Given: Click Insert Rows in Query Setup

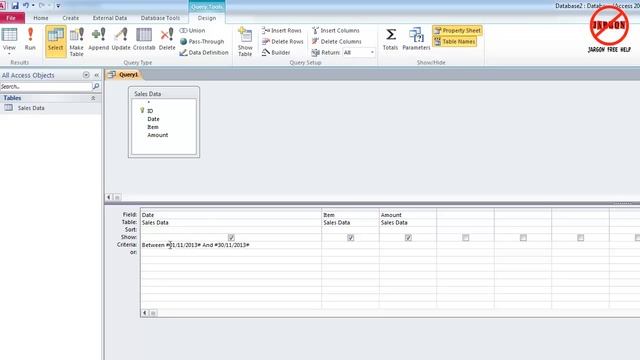Looking at the screenshot, I should 282,31.
